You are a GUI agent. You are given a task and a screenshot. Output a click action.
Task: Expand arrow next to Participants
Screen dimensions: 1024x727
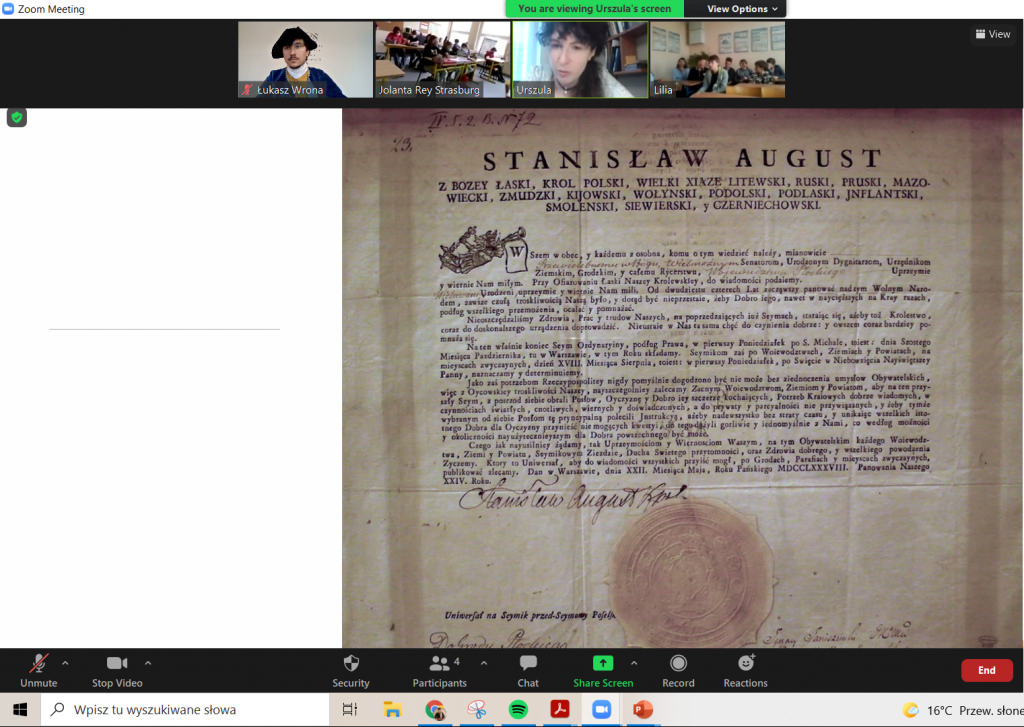484,663
